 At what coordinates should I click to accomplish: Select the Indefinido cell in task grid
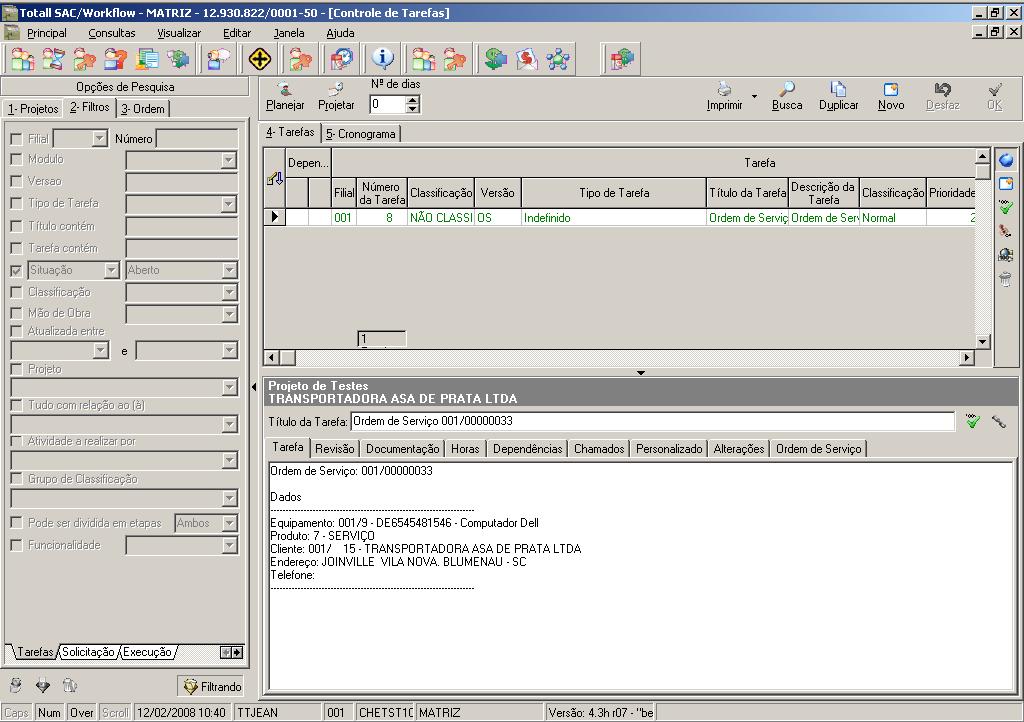(613, 217)
